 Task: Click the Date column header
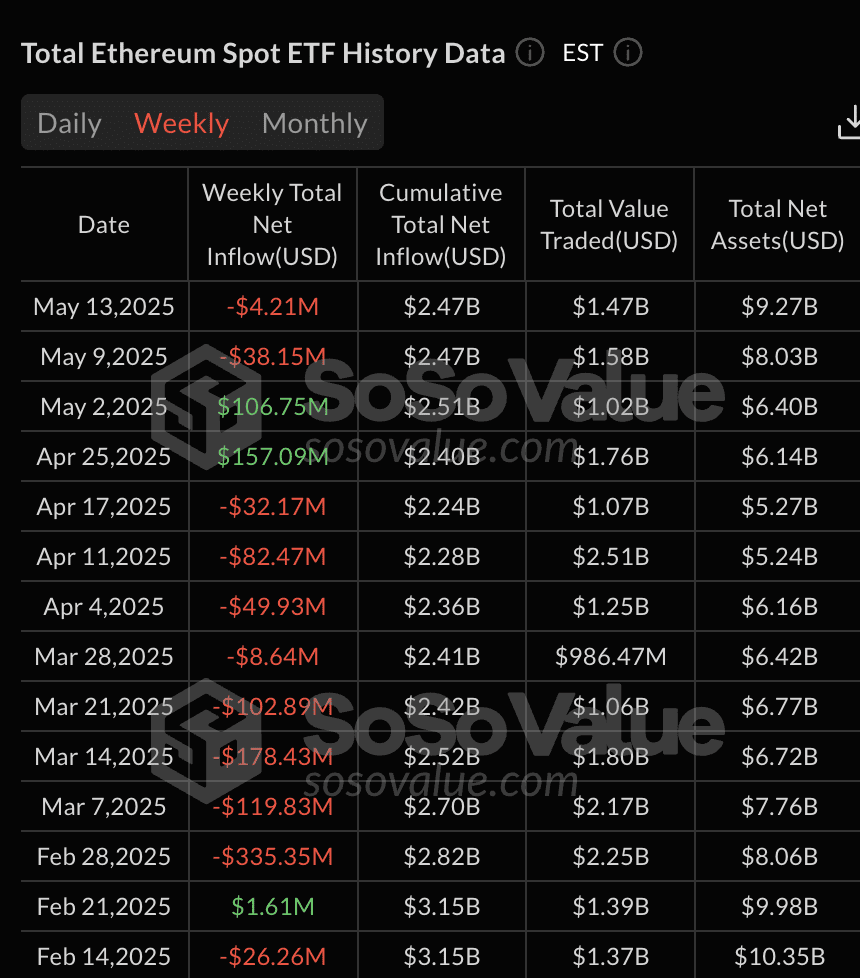104,225
